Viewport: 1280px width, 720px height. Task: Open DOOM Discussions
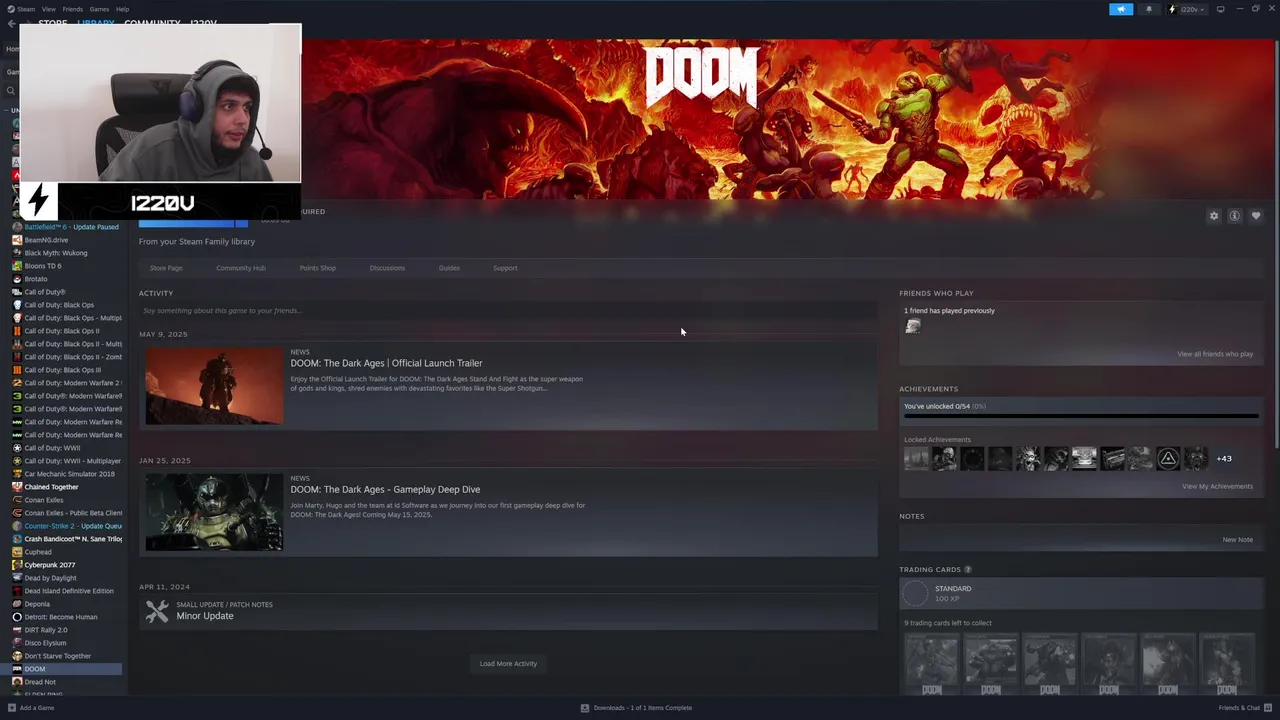pos(387,268)
